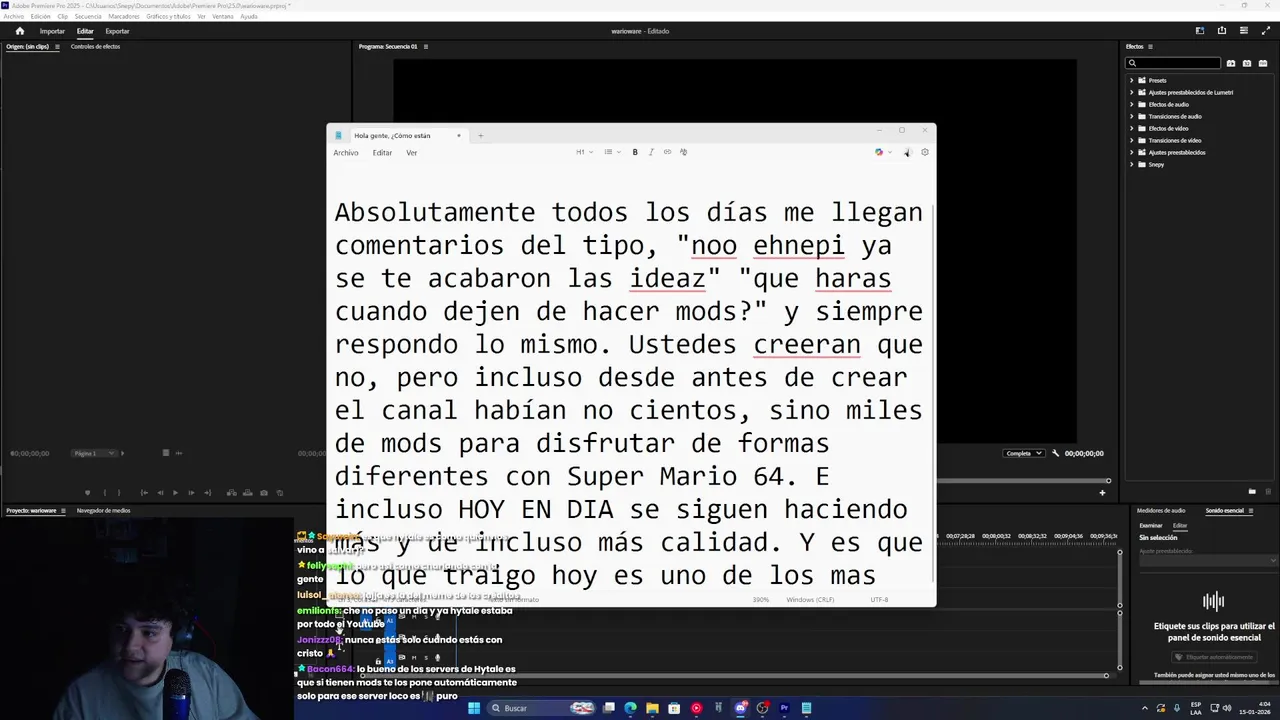This screenshot has height=720, width=1280.
Task: Open Notepad list style dropdown
Action: pyautogui.click(x=612, y=152)
